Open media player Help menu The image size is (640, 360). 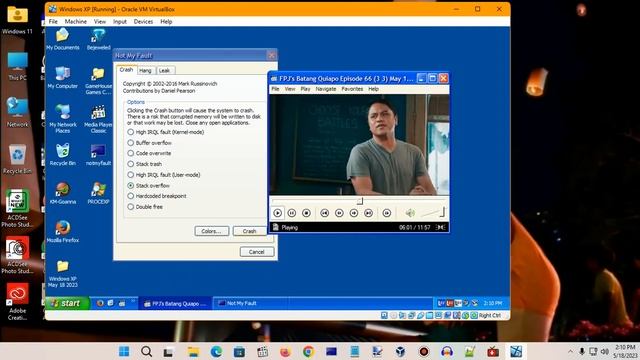pos(373,89)
